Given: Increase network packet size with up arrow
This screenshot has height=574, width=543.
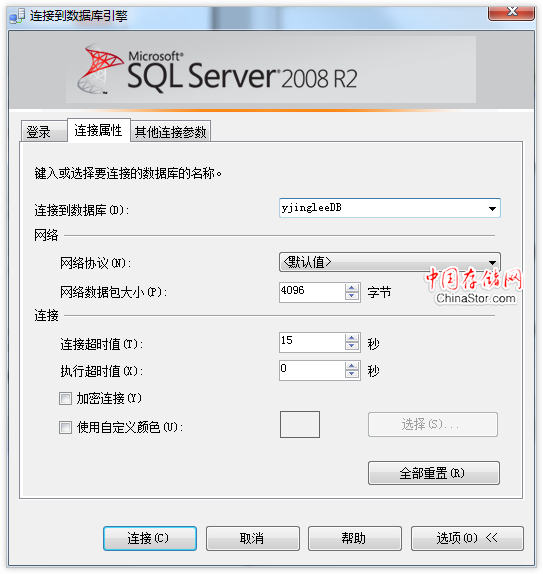Looking at the screenshot, I should pos(352,288).
